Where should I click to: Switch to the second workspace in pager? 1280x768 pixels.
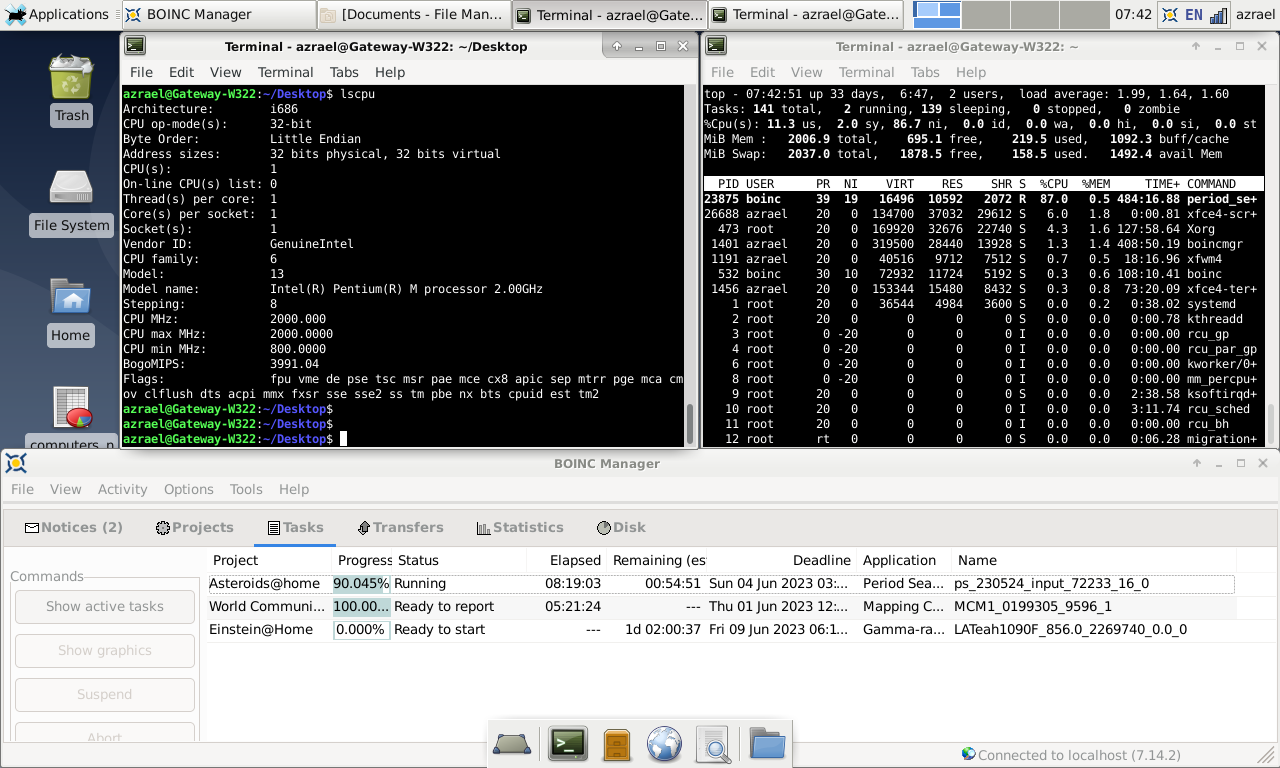pos(986,14)
